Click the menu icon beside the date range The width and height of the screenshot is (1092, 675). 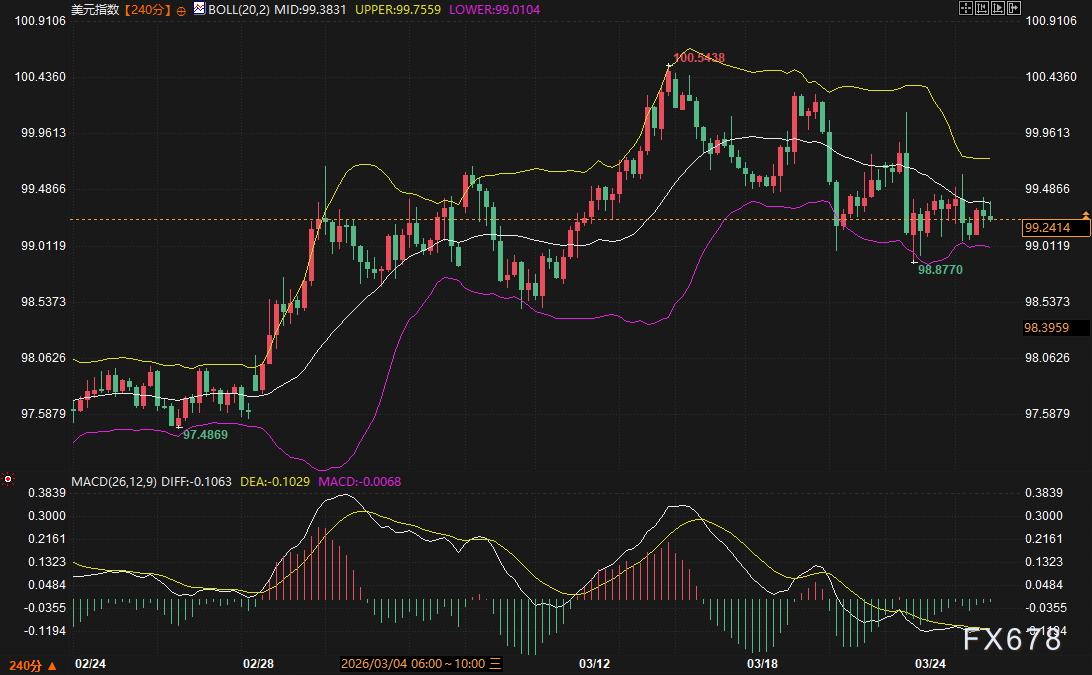click(495, 664)
